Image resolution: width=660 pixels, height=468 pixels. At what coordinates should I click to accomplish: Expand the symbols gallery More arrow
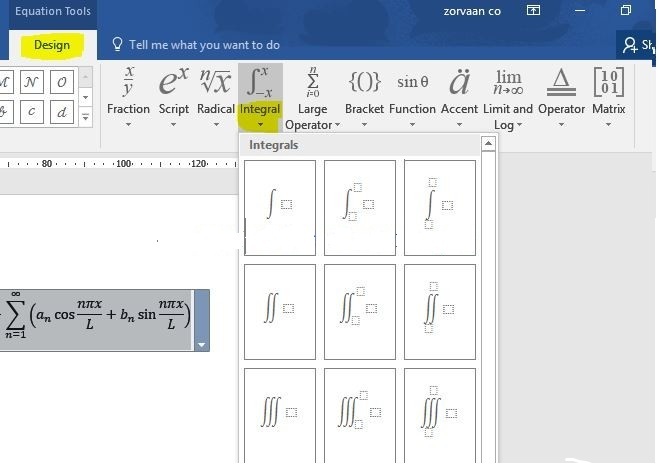pyautogui.click(x=85, y=117)
